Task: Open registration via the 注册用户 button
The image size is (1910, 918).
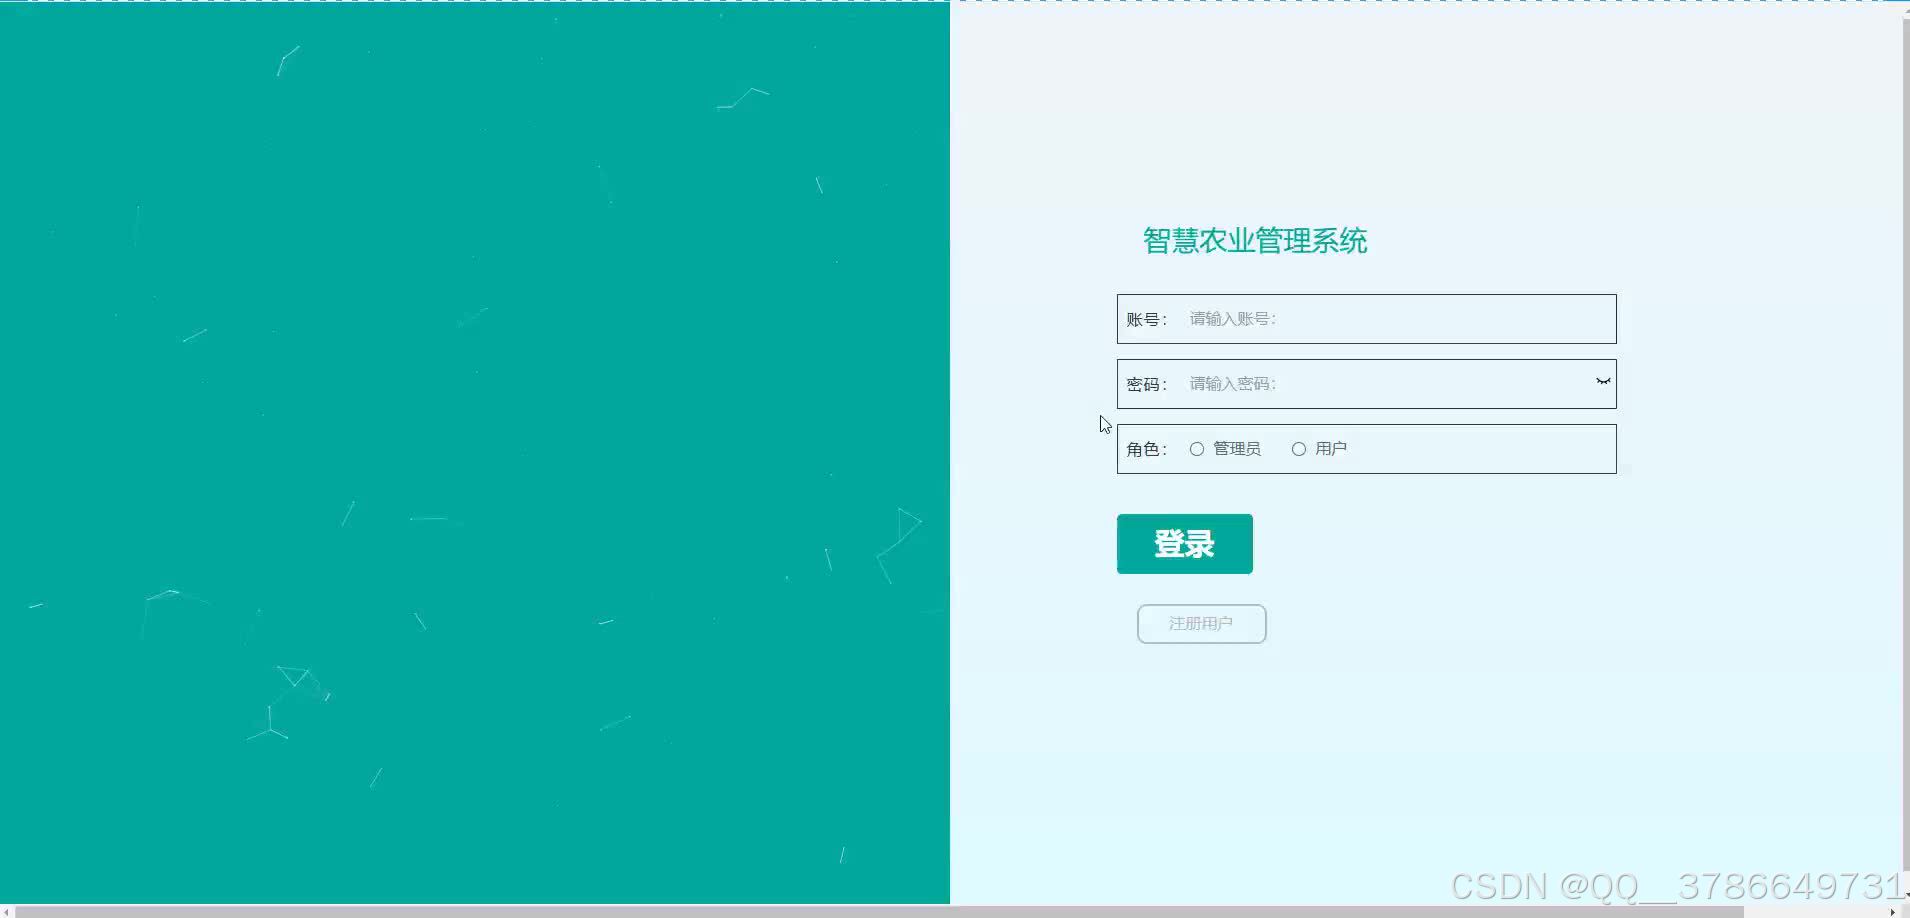Action: [x=1200, y=623]
